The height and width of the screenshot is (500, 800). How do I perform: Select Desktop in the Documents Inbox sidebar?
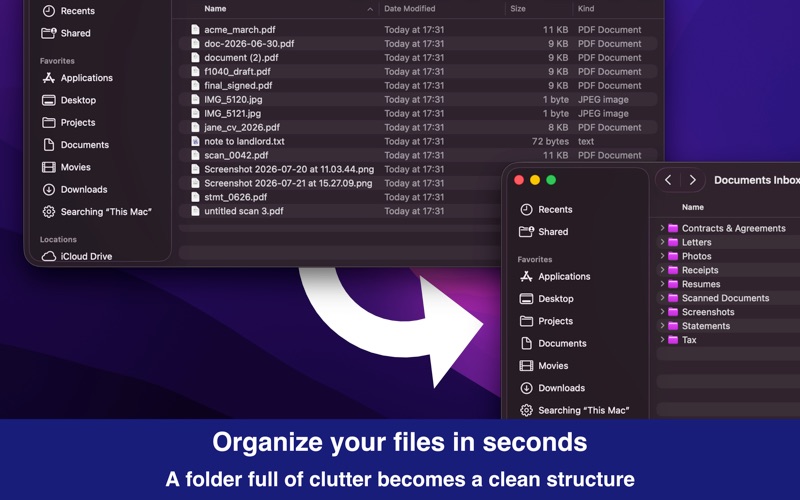(546, 299)
